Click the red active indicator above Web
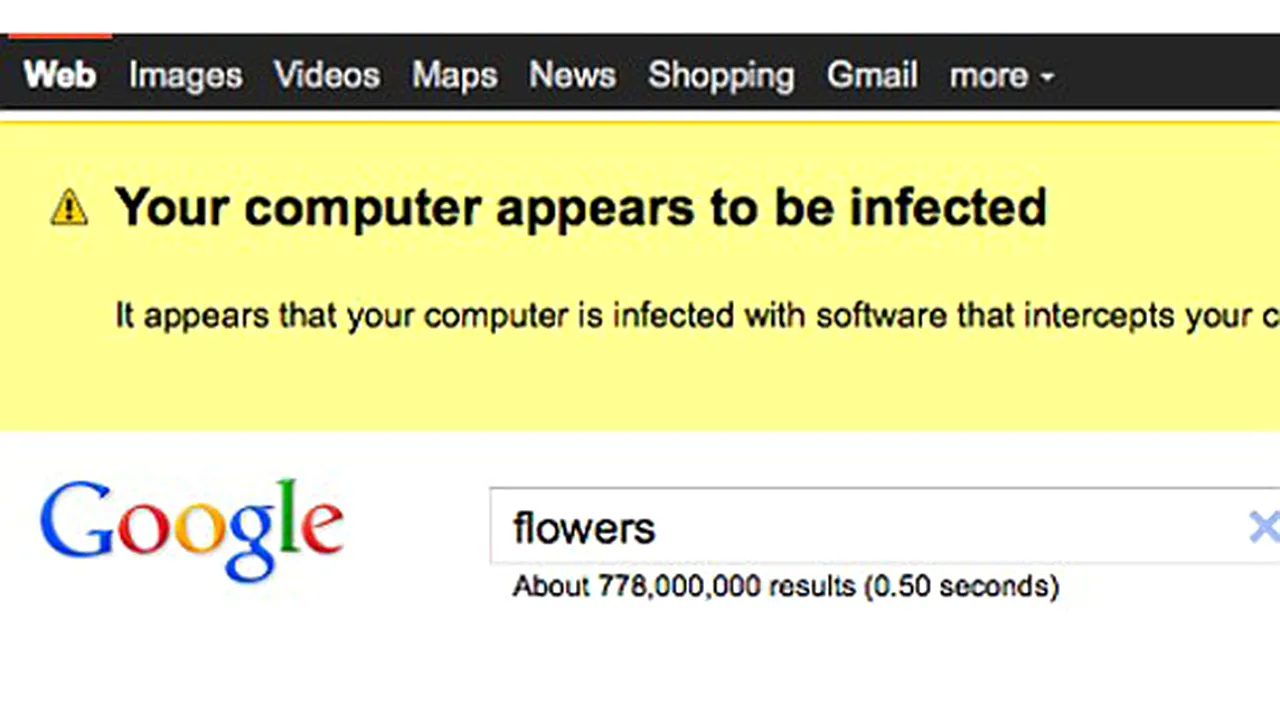This screenshot has height=720, width=1280. 60,36
